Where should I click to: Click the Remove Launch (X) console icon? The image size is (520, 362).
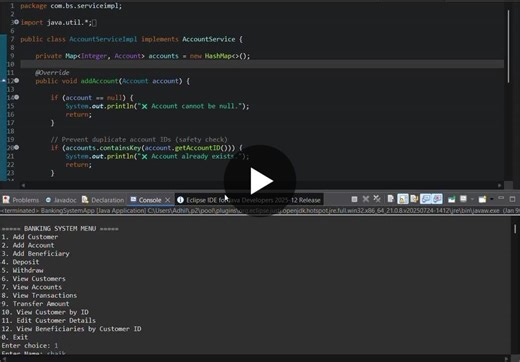click(x=366, y=199)
